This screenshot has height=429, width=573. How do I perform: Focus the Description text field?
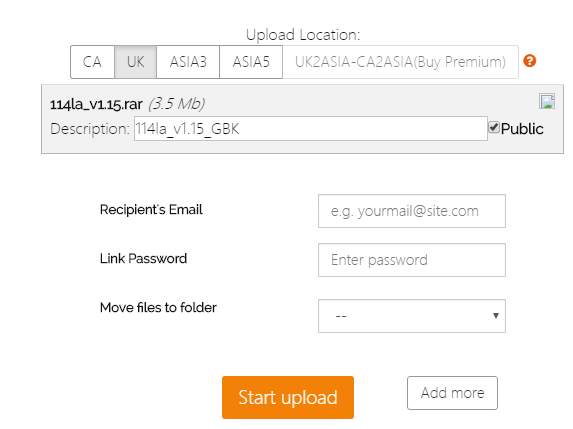(311, 129)
